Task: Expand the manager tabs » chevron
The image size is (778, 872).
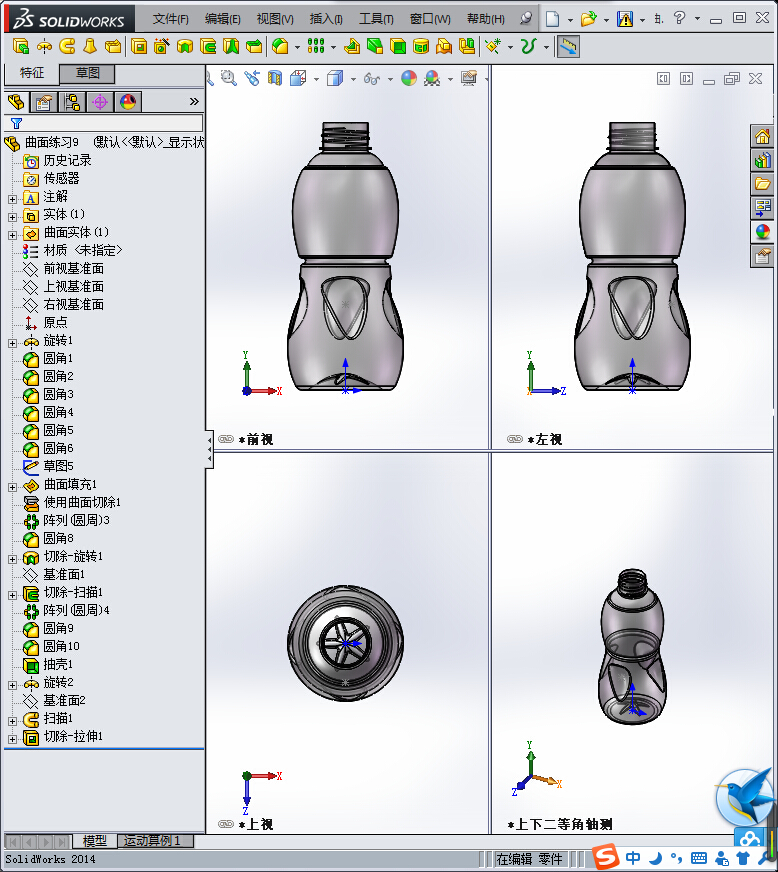Action: (x=194, y=101)
